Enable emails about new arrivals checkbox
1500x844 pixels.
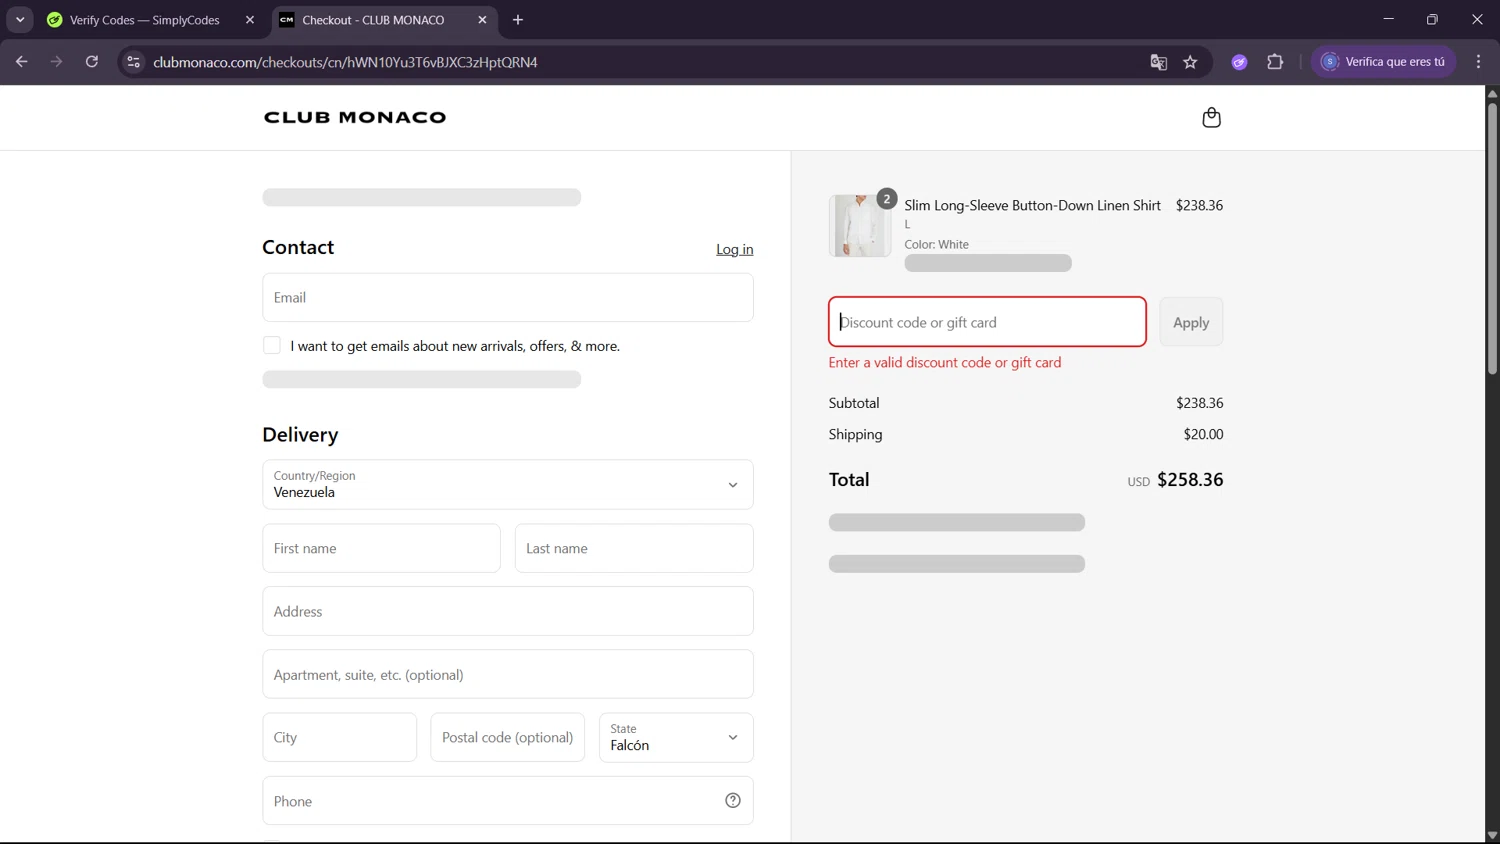272,346
